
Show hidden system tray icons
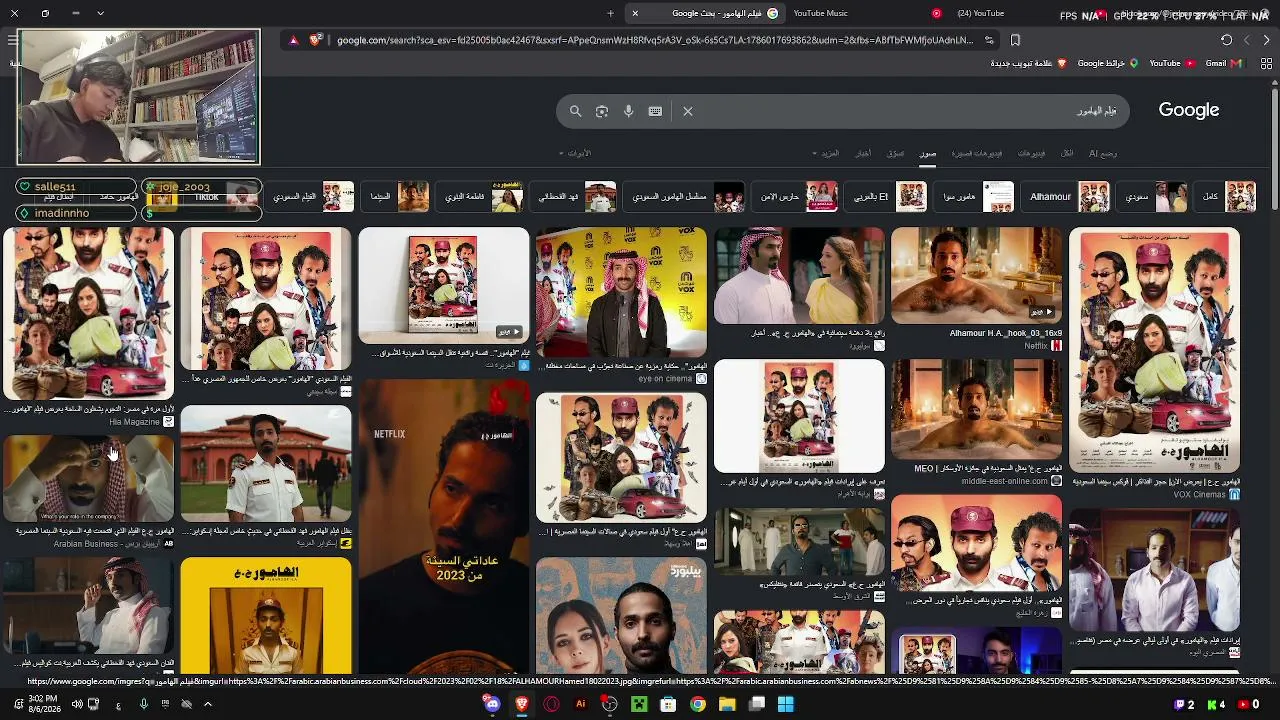208,704
